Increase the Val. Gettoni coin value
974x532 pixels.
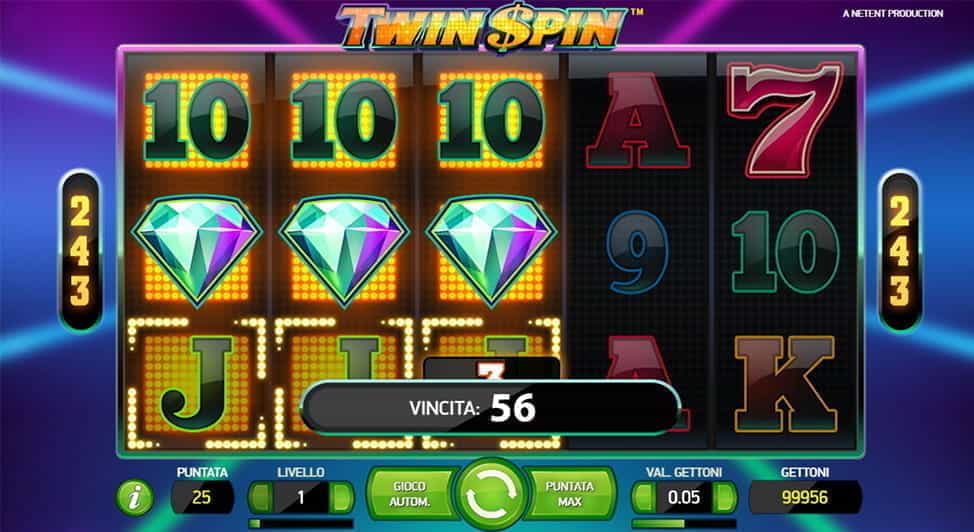(x=724, y=497)
